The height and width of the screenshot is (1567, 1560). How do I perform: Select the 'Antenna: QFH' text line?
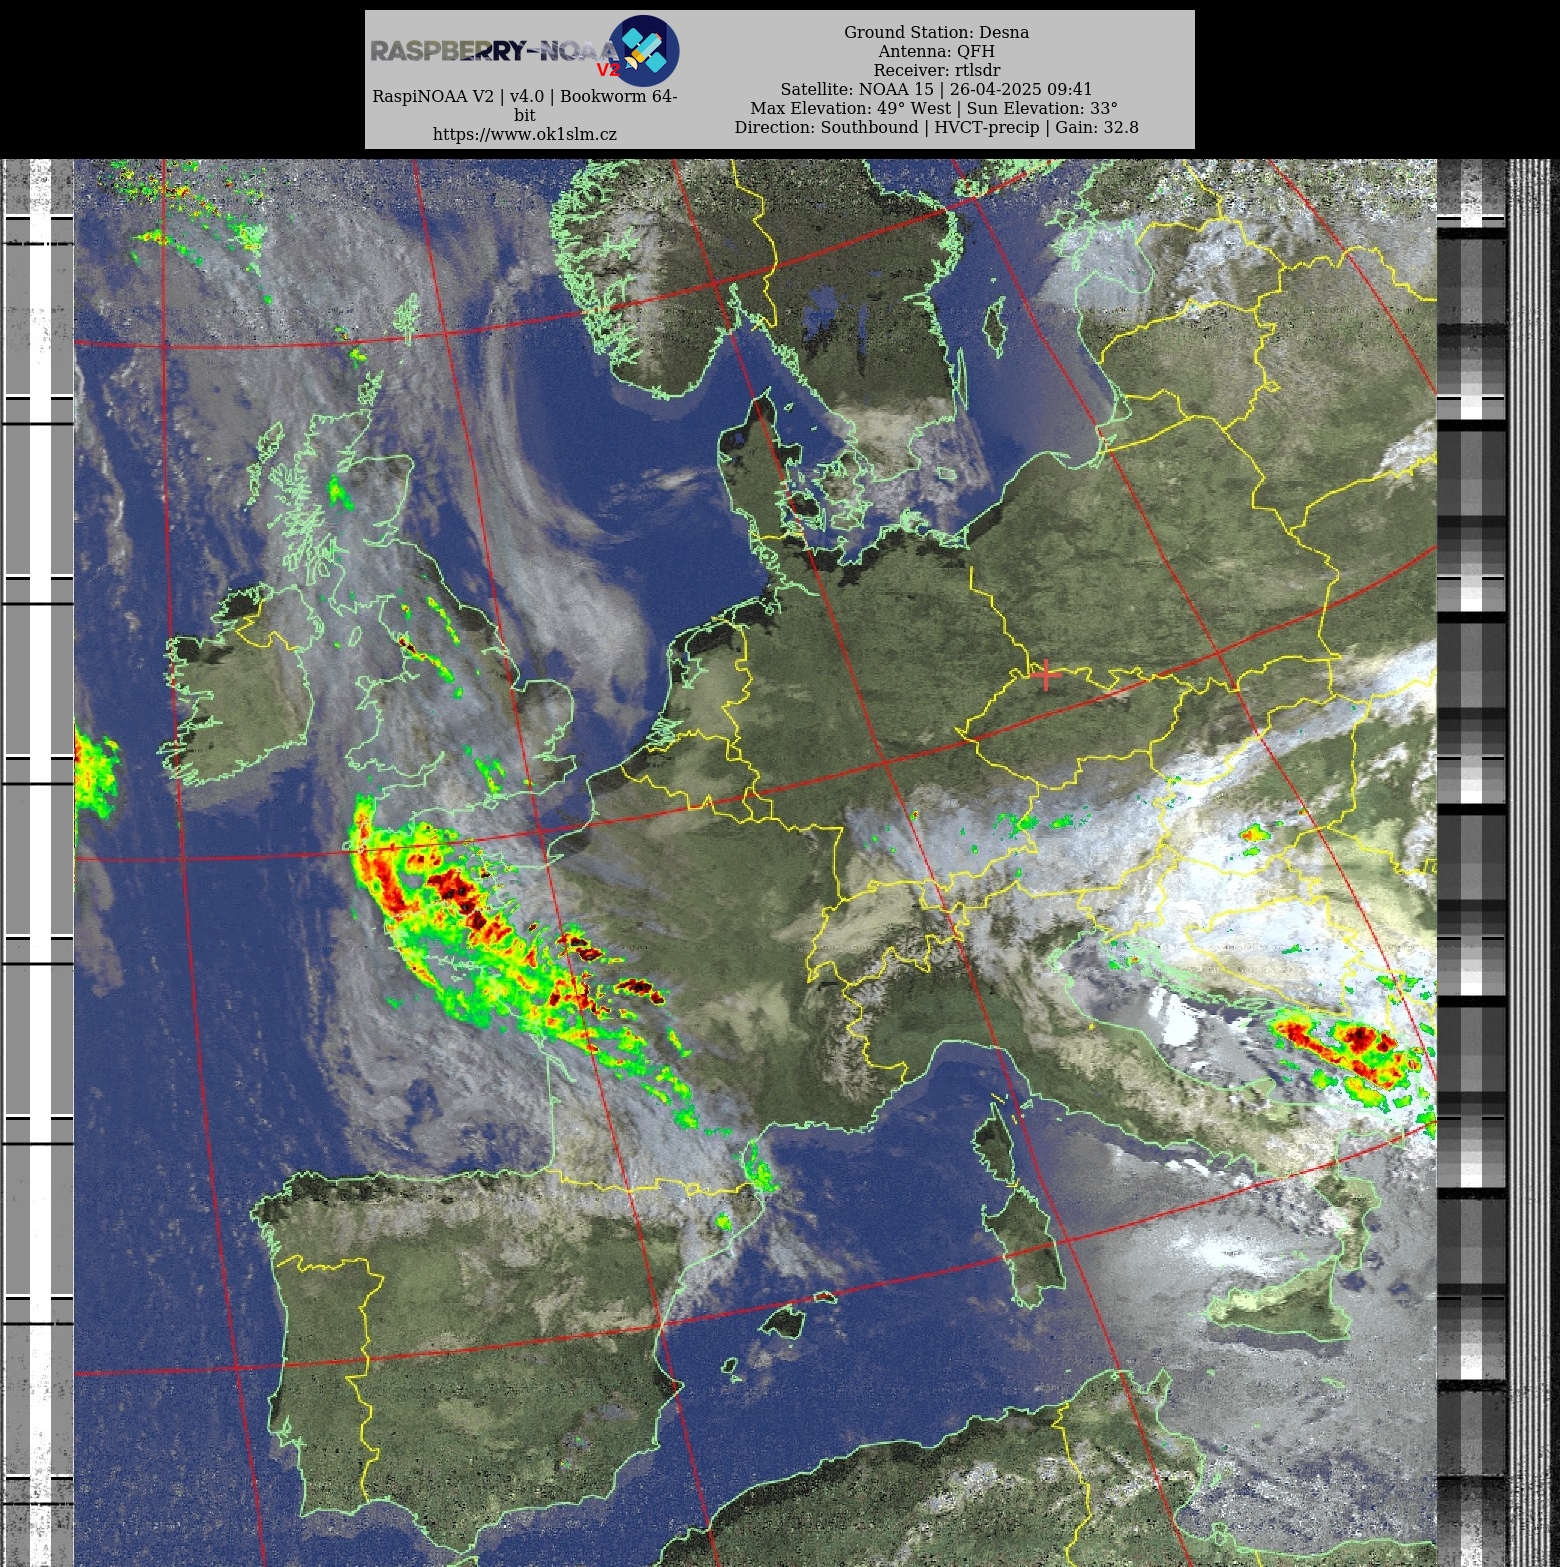pos(936,51)
